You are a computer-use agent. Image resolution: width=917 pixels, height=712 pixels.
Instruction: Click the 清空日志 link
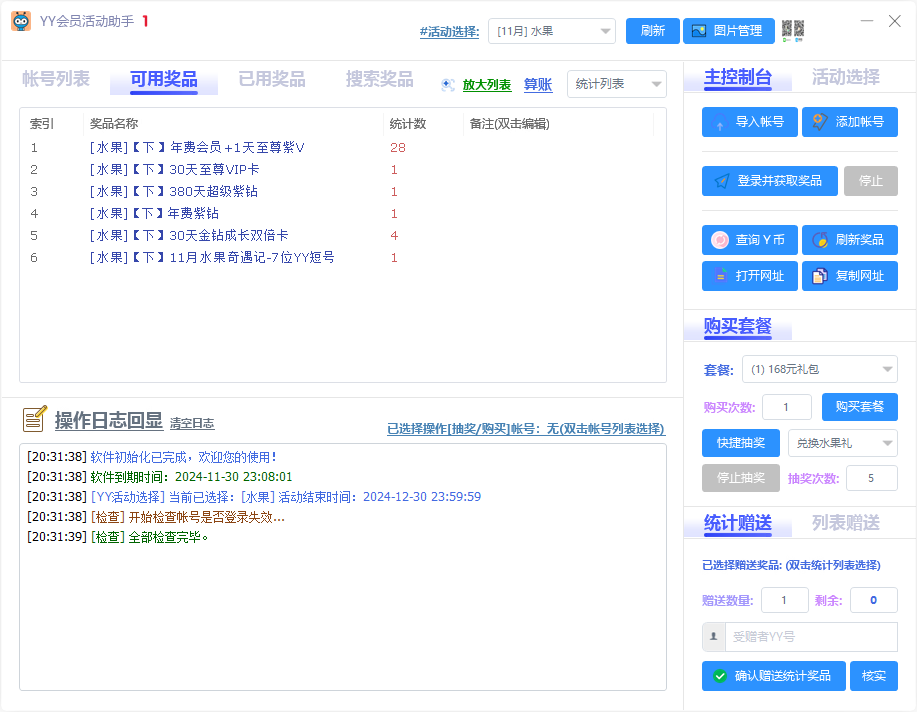(192, 424)
